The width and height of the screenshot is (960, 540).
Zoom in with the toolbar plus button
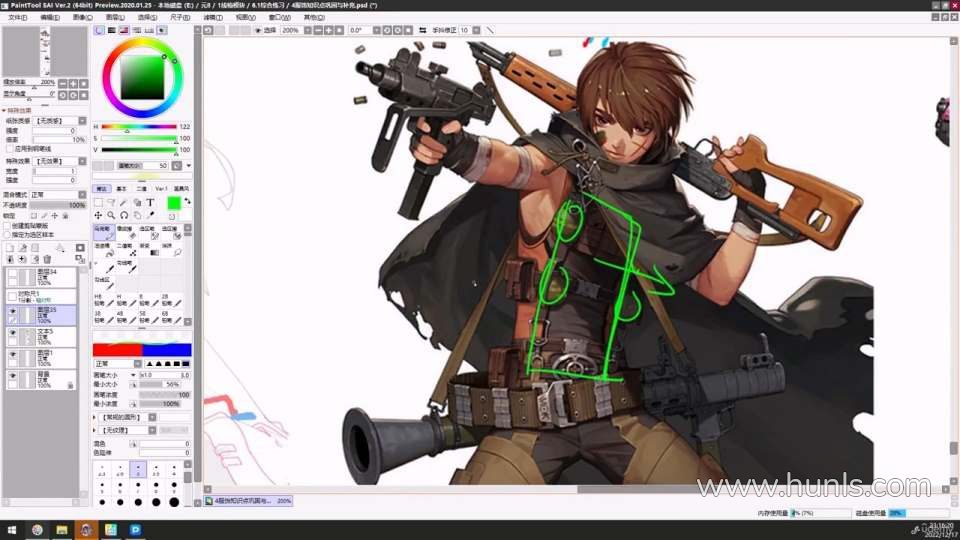coord(329,30)
